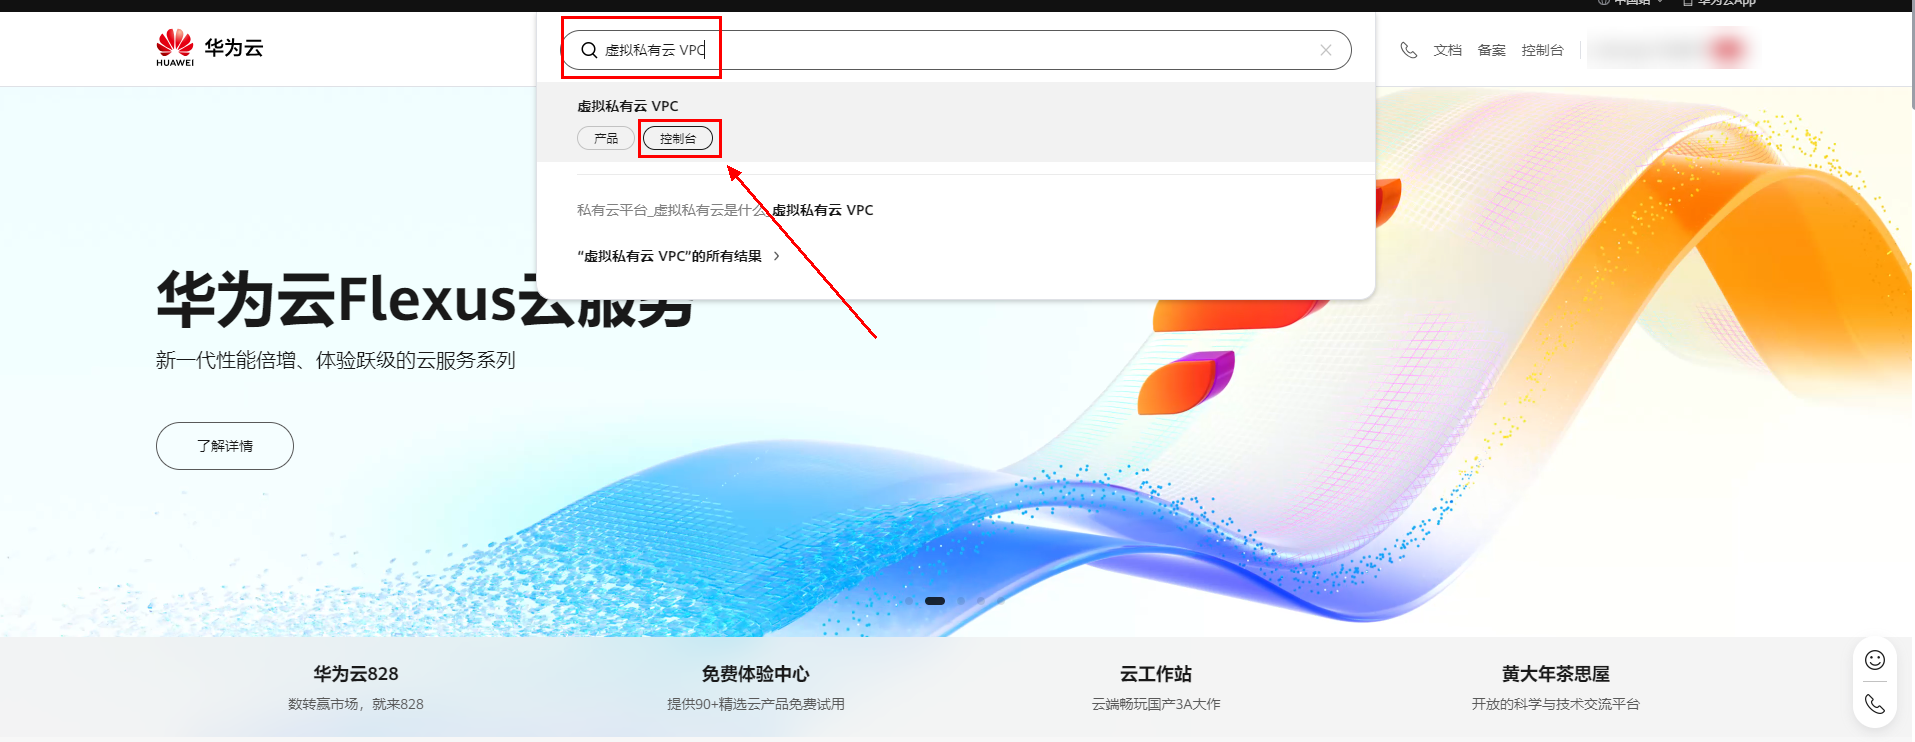
Task: Focus the search field containing 虚拟私有云 VPC
Action: [x=956, y=50]
